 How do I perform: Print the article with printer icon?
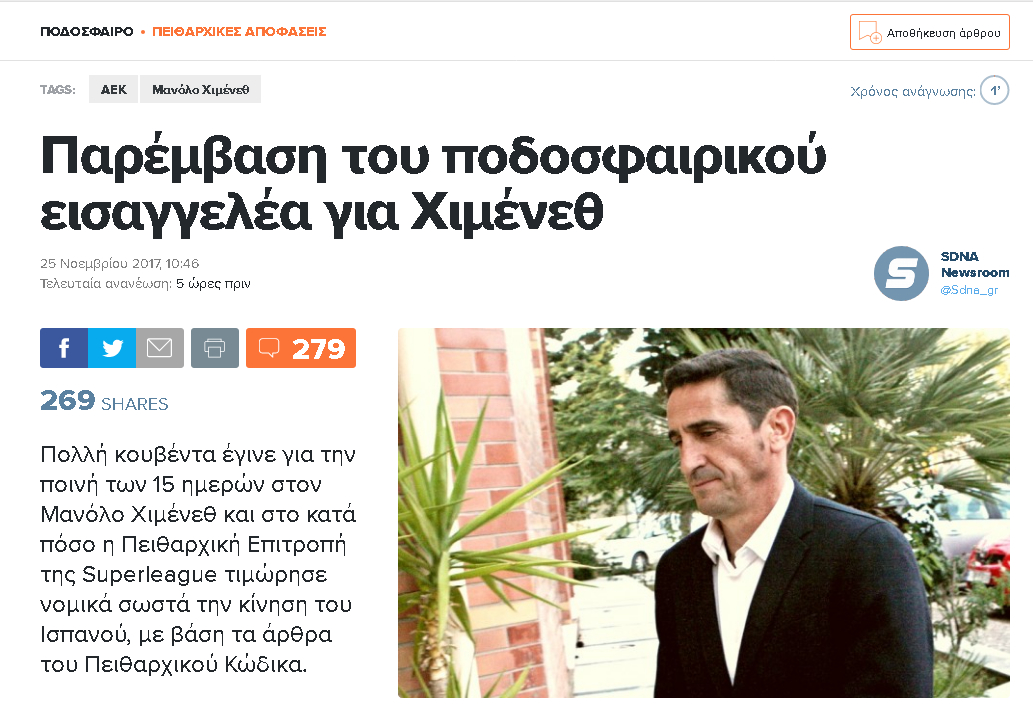pos(215,348)
